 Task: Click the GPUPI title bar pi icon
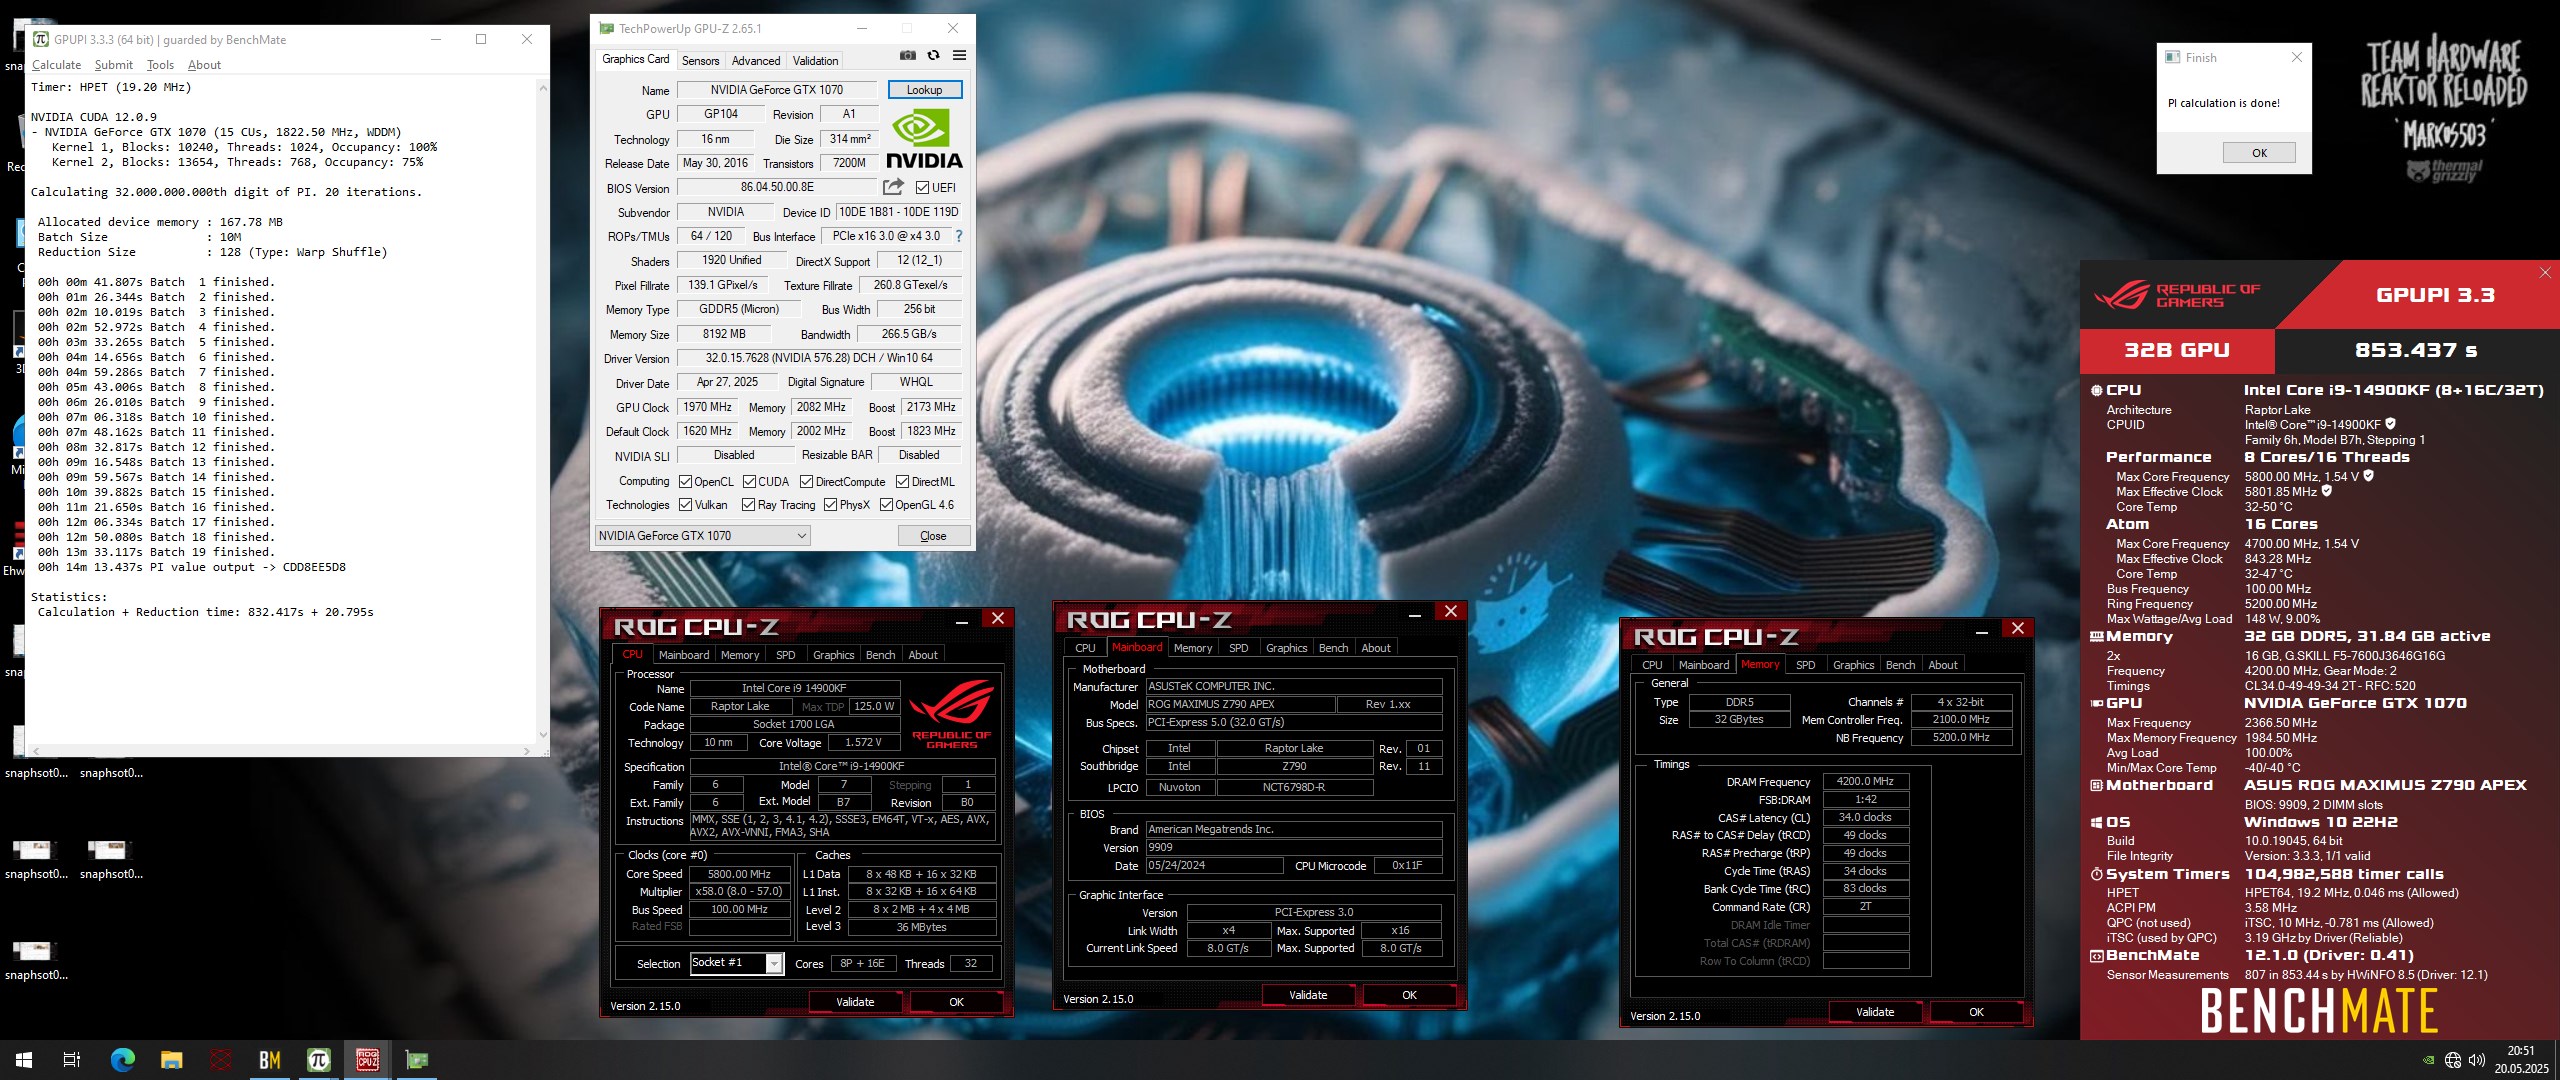[41, 40]
